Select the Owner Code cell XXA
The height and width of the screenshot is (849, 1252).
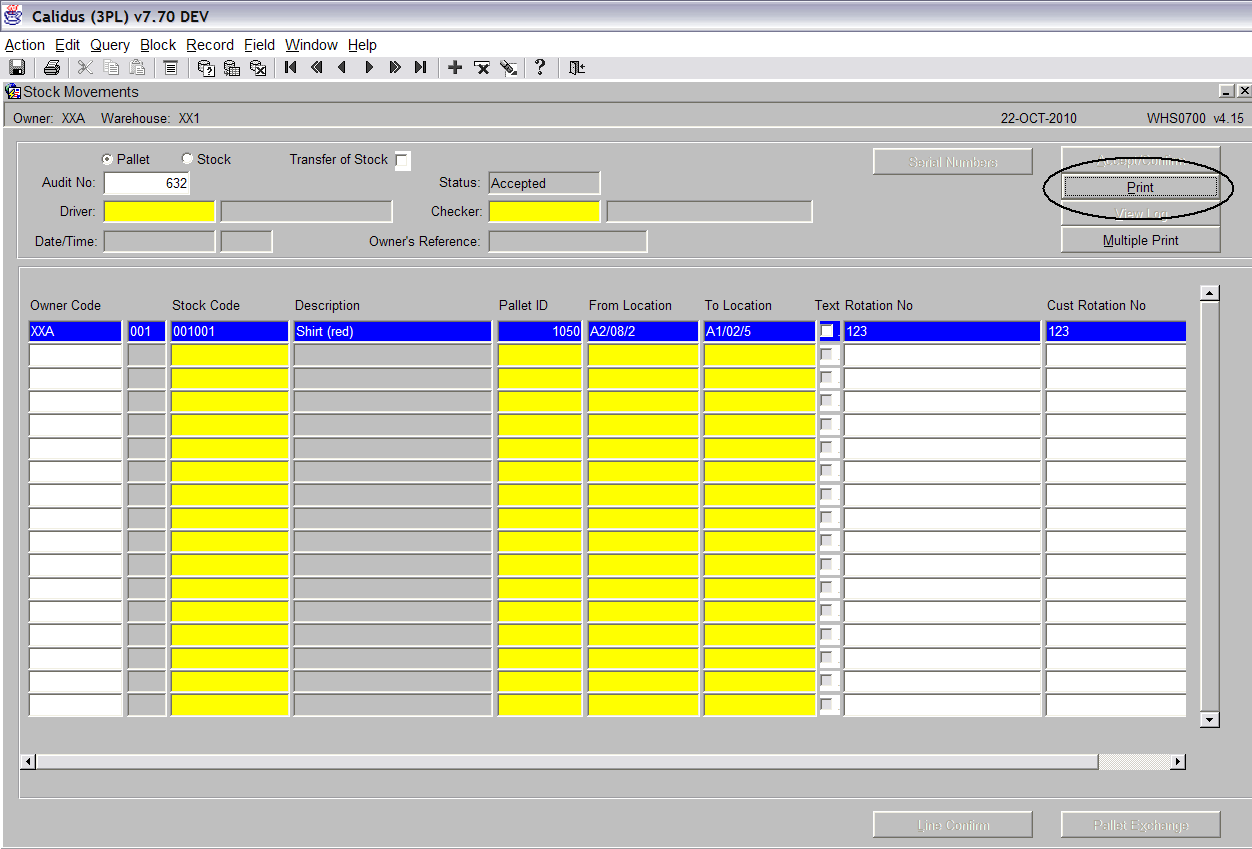click(x=76, y=331)
